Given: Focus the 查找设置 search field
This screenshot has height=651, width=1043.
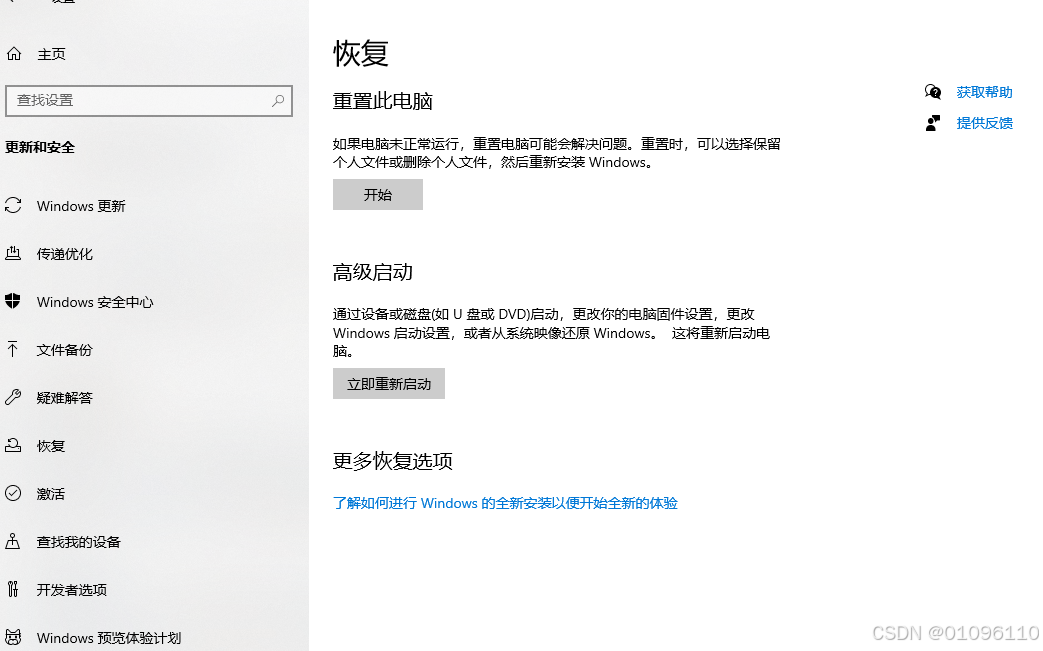Looking at the screenshot, I should [149, 100].
